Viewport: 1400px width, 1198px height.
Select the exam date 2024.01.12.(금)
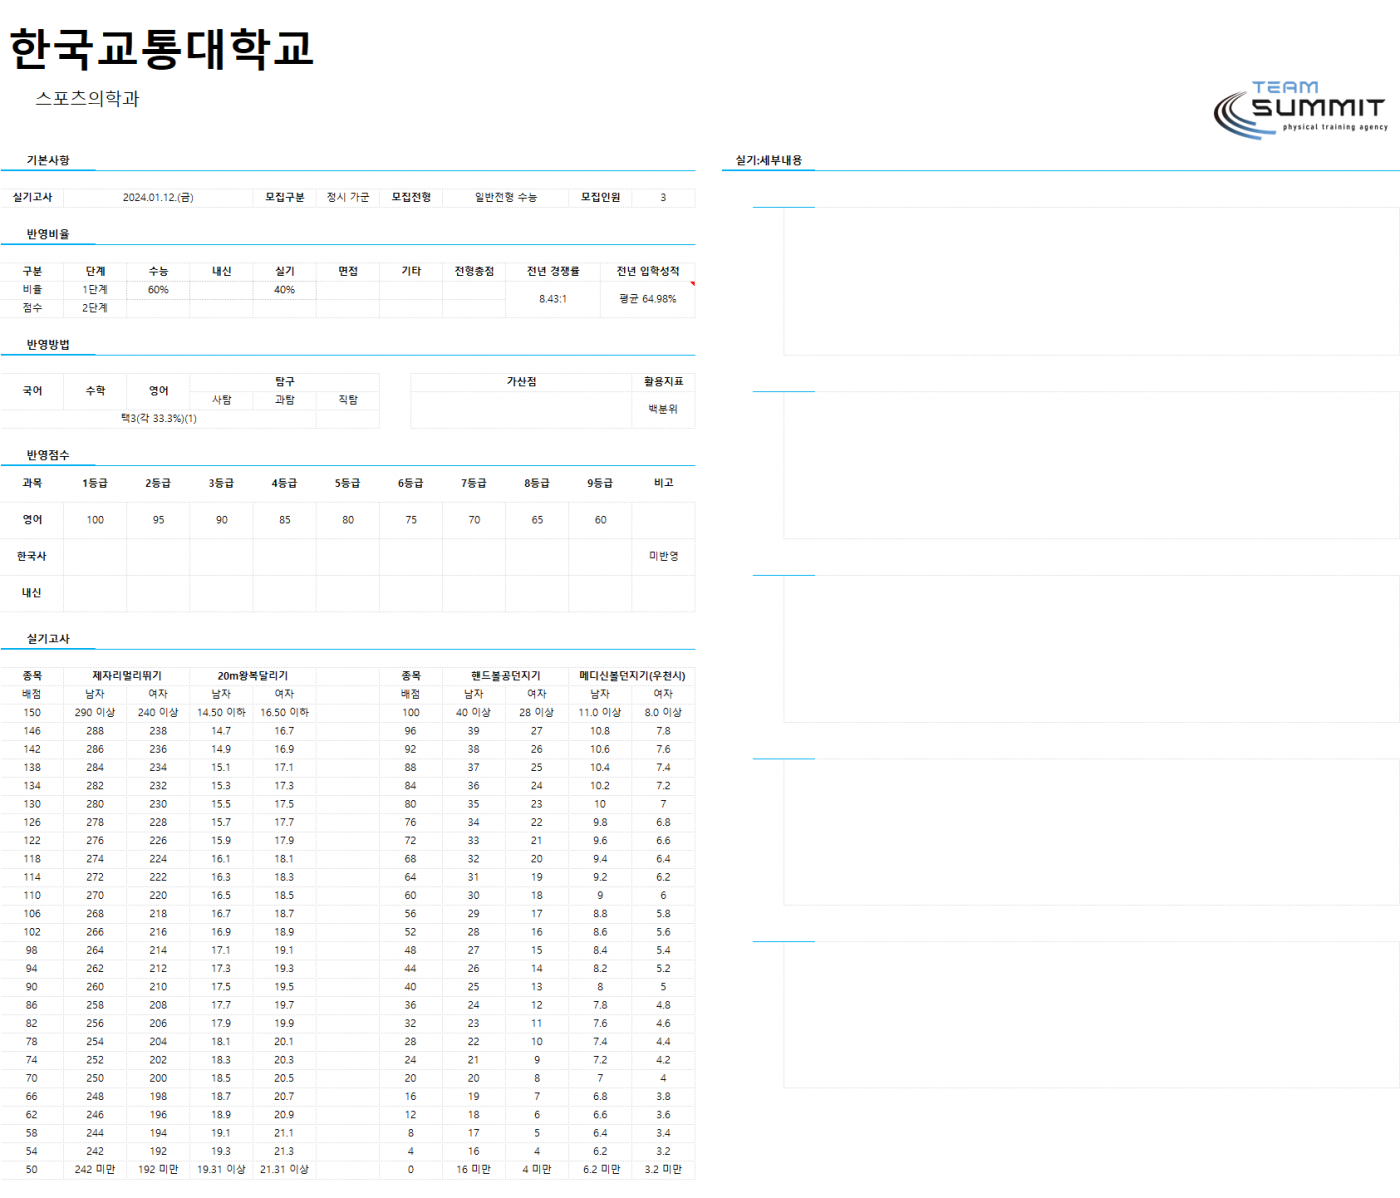click(158, 198)
